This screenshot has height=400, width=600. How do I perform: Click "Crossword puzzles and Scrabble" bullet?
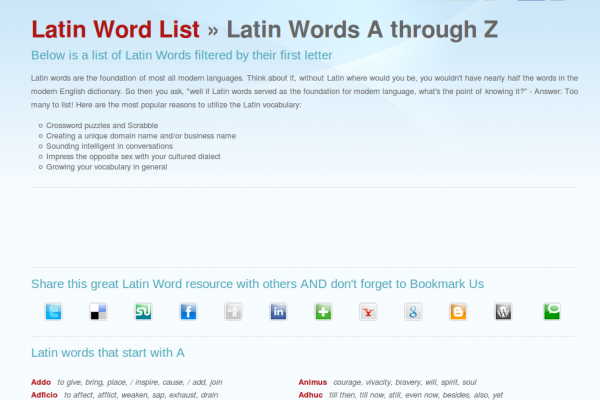point(102,126)
